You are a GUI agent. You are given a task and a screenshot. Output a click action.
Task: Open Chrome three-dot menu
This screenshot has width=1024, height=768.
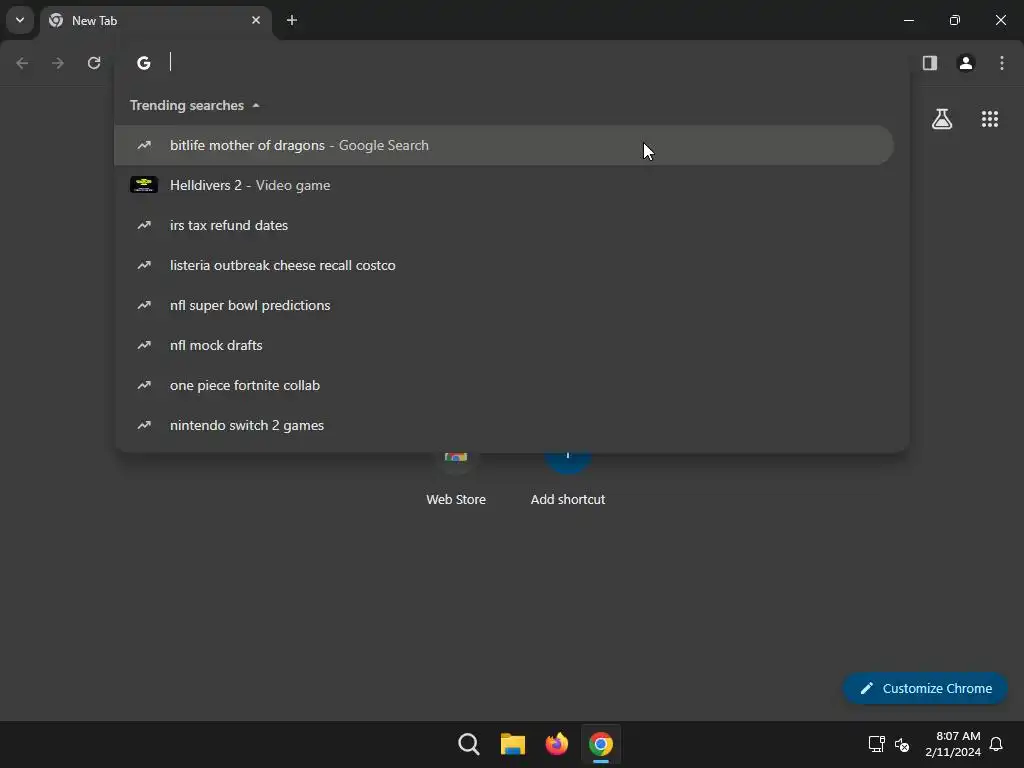coord(1002,63)
